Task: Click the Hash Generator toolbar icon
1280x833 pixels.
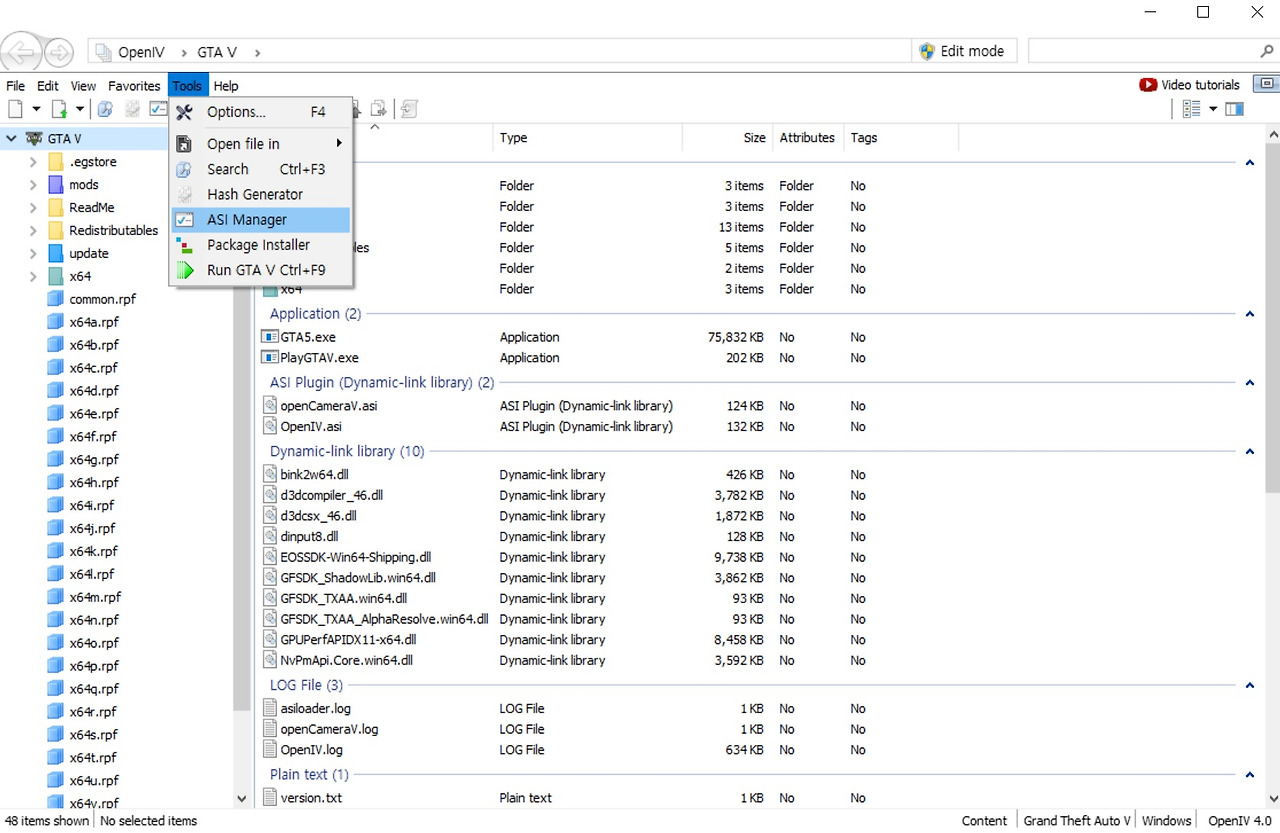Action: (132, 109)
